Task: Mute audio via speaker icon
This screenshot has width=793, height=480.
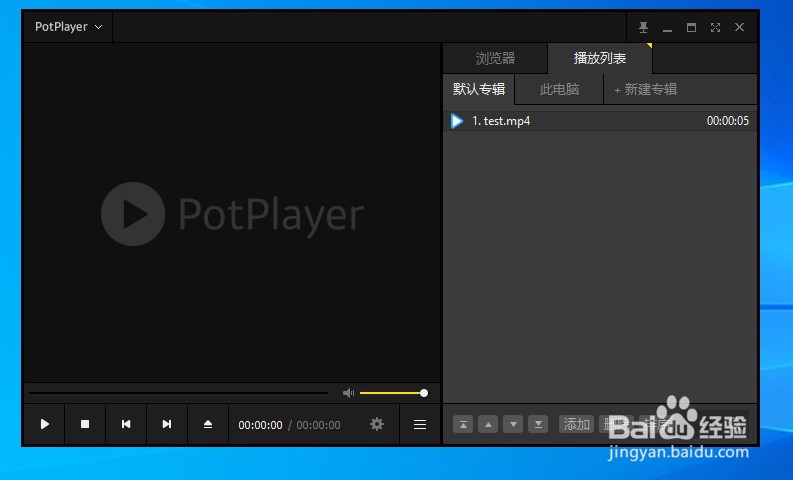Action: (348, 393)
